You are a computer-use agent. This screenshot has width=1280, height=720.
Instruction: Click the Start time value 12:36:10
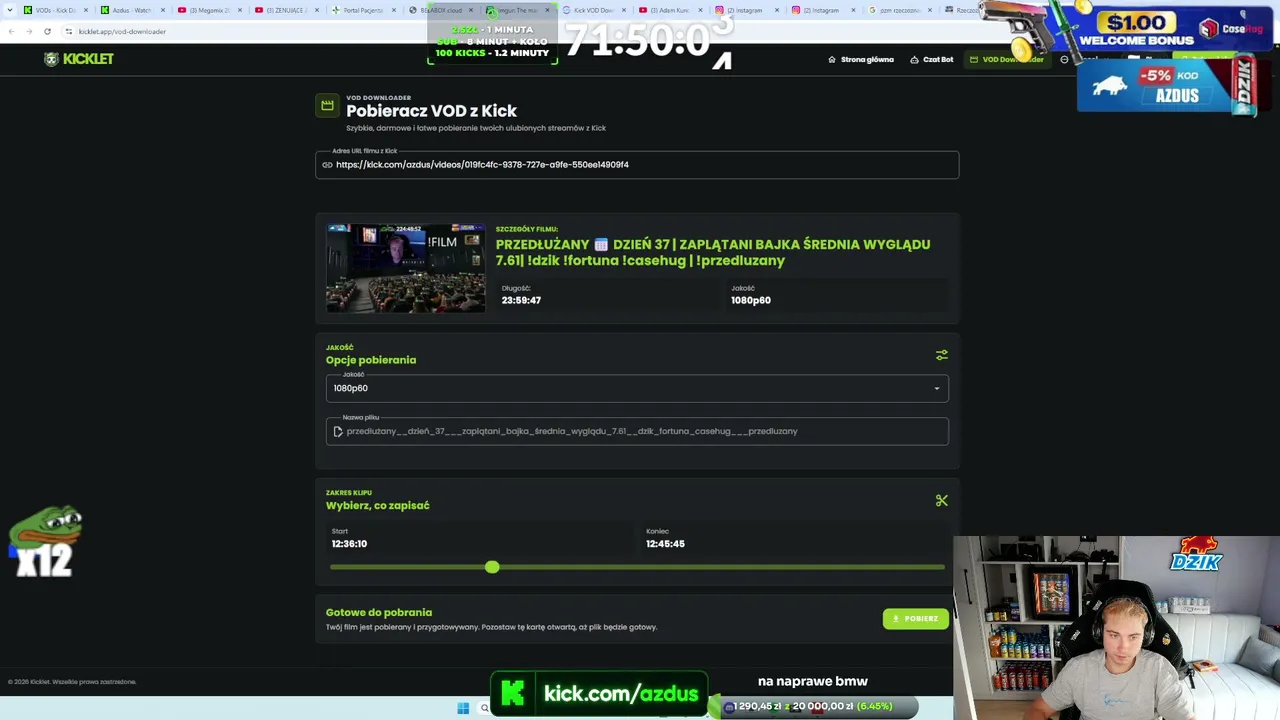(x=349, y=544)
